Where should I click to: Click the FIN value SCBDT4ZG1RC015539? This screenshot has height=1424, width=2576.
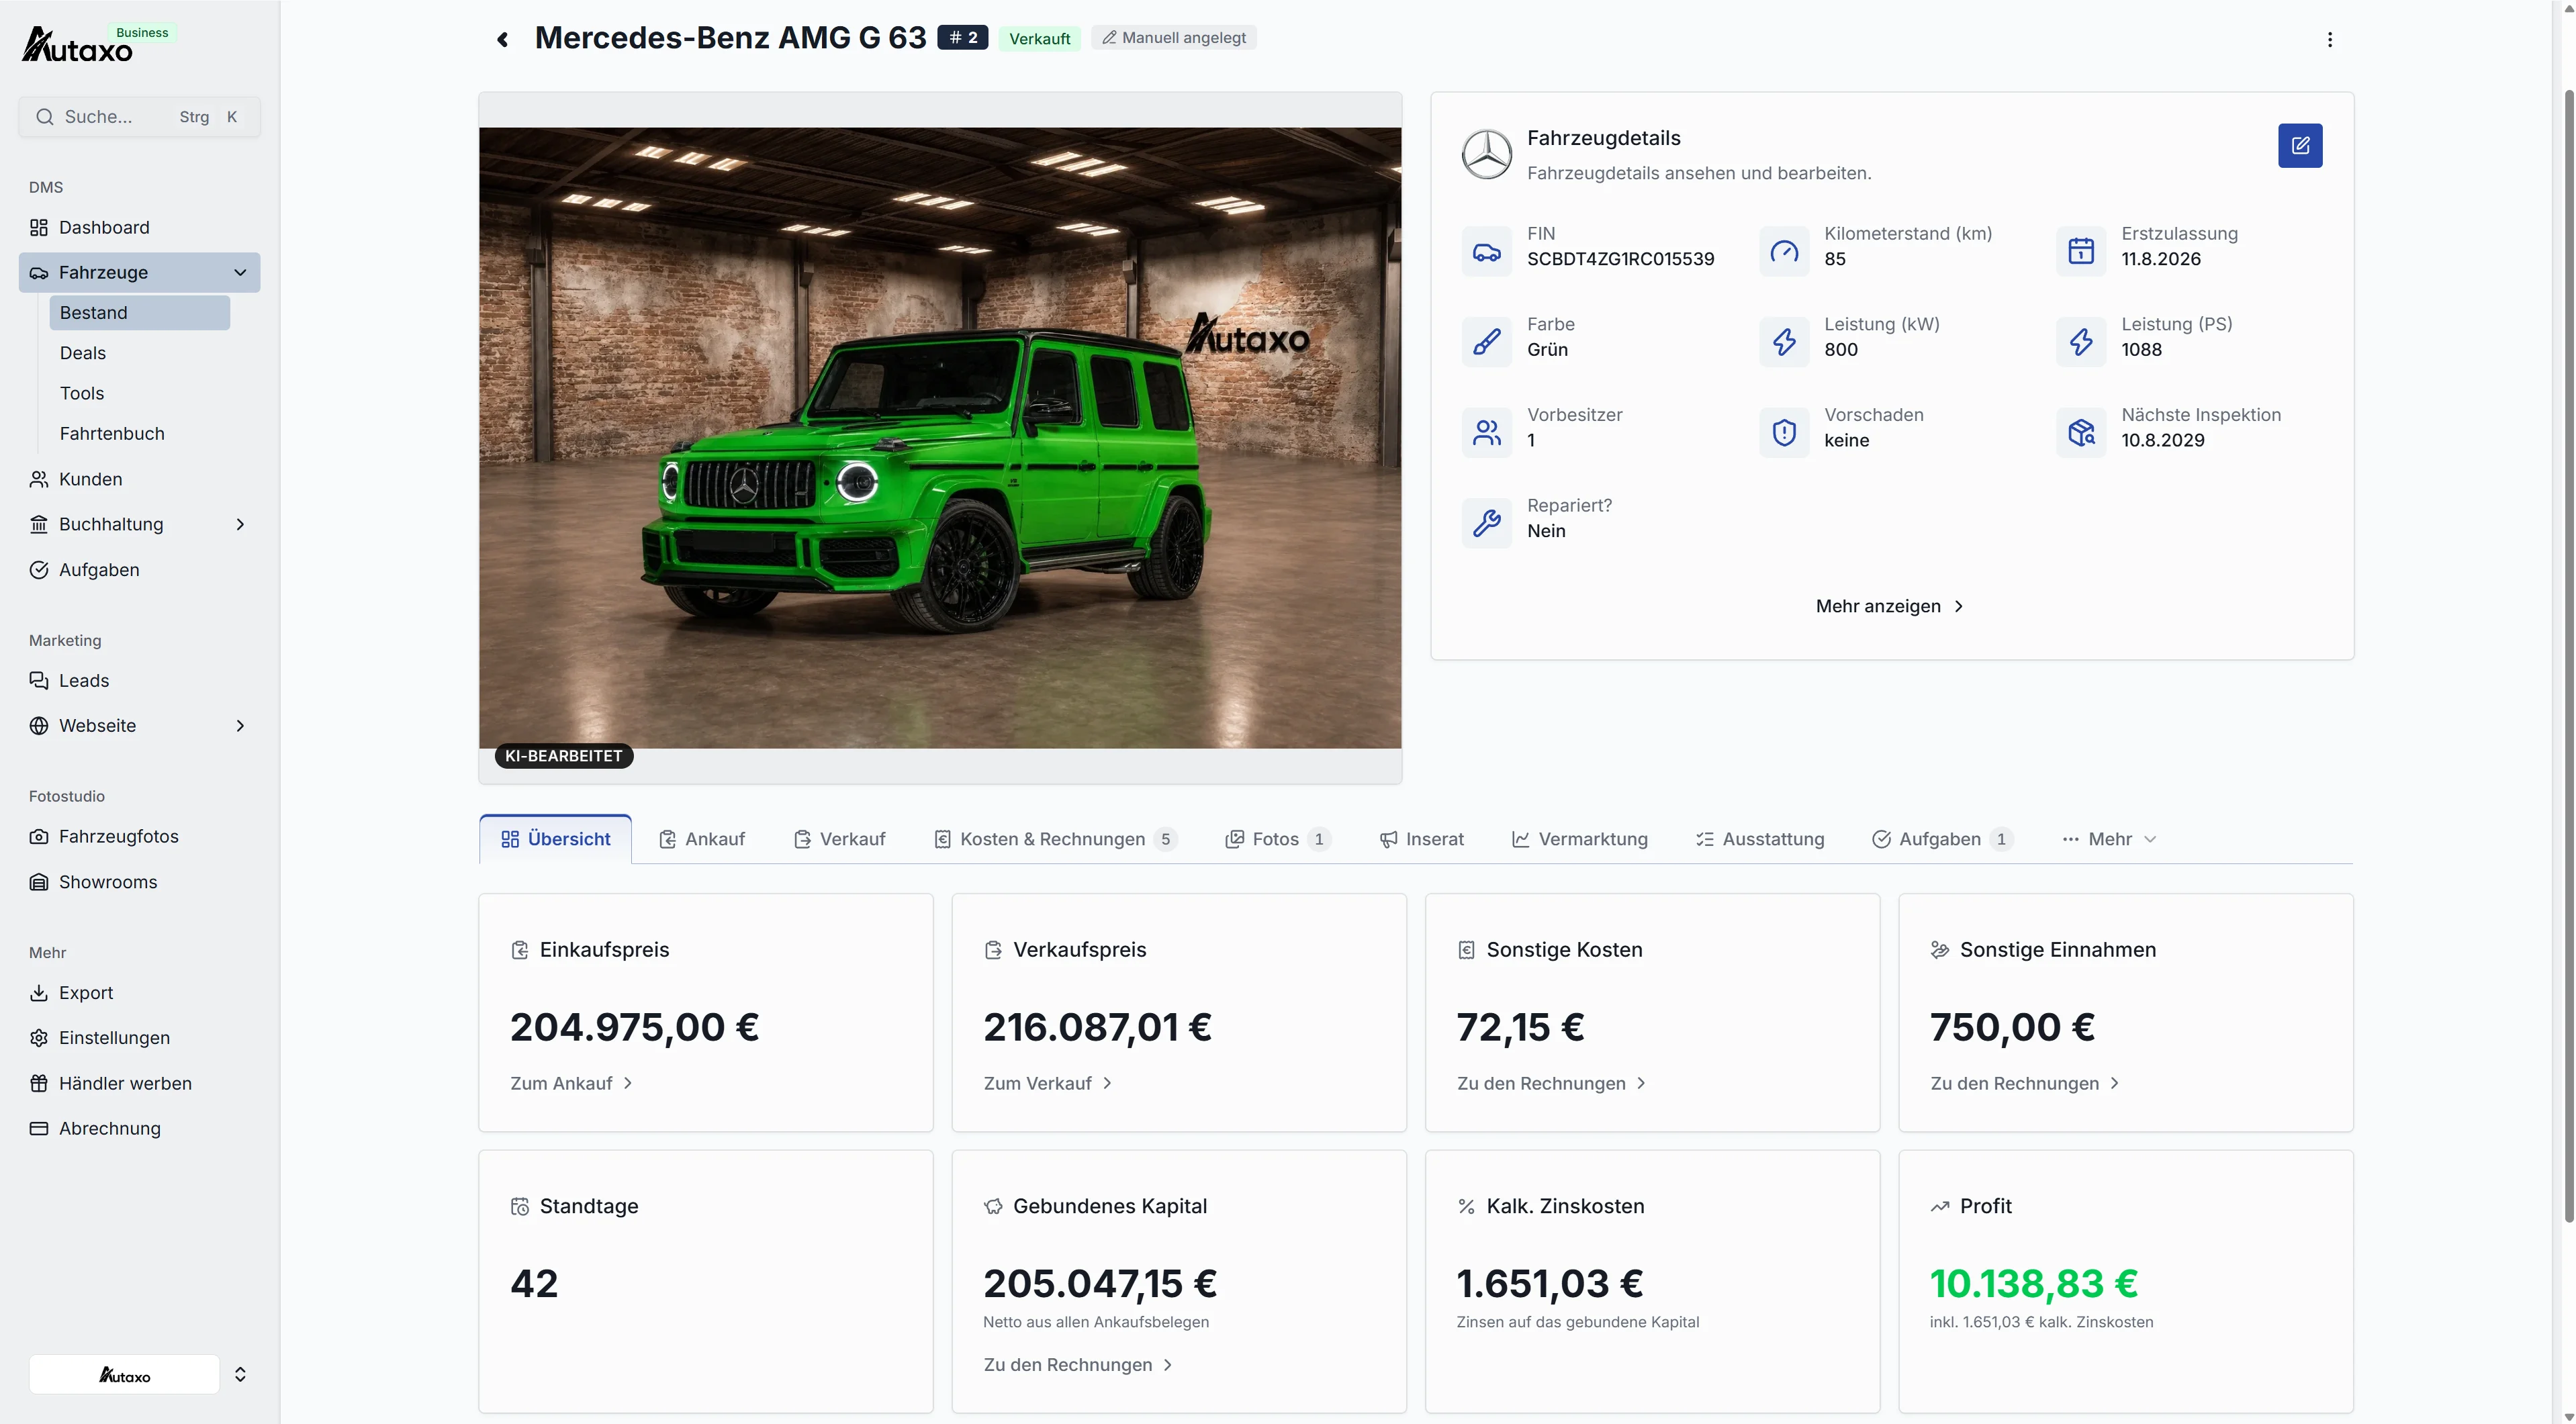tap(1620, 259)
